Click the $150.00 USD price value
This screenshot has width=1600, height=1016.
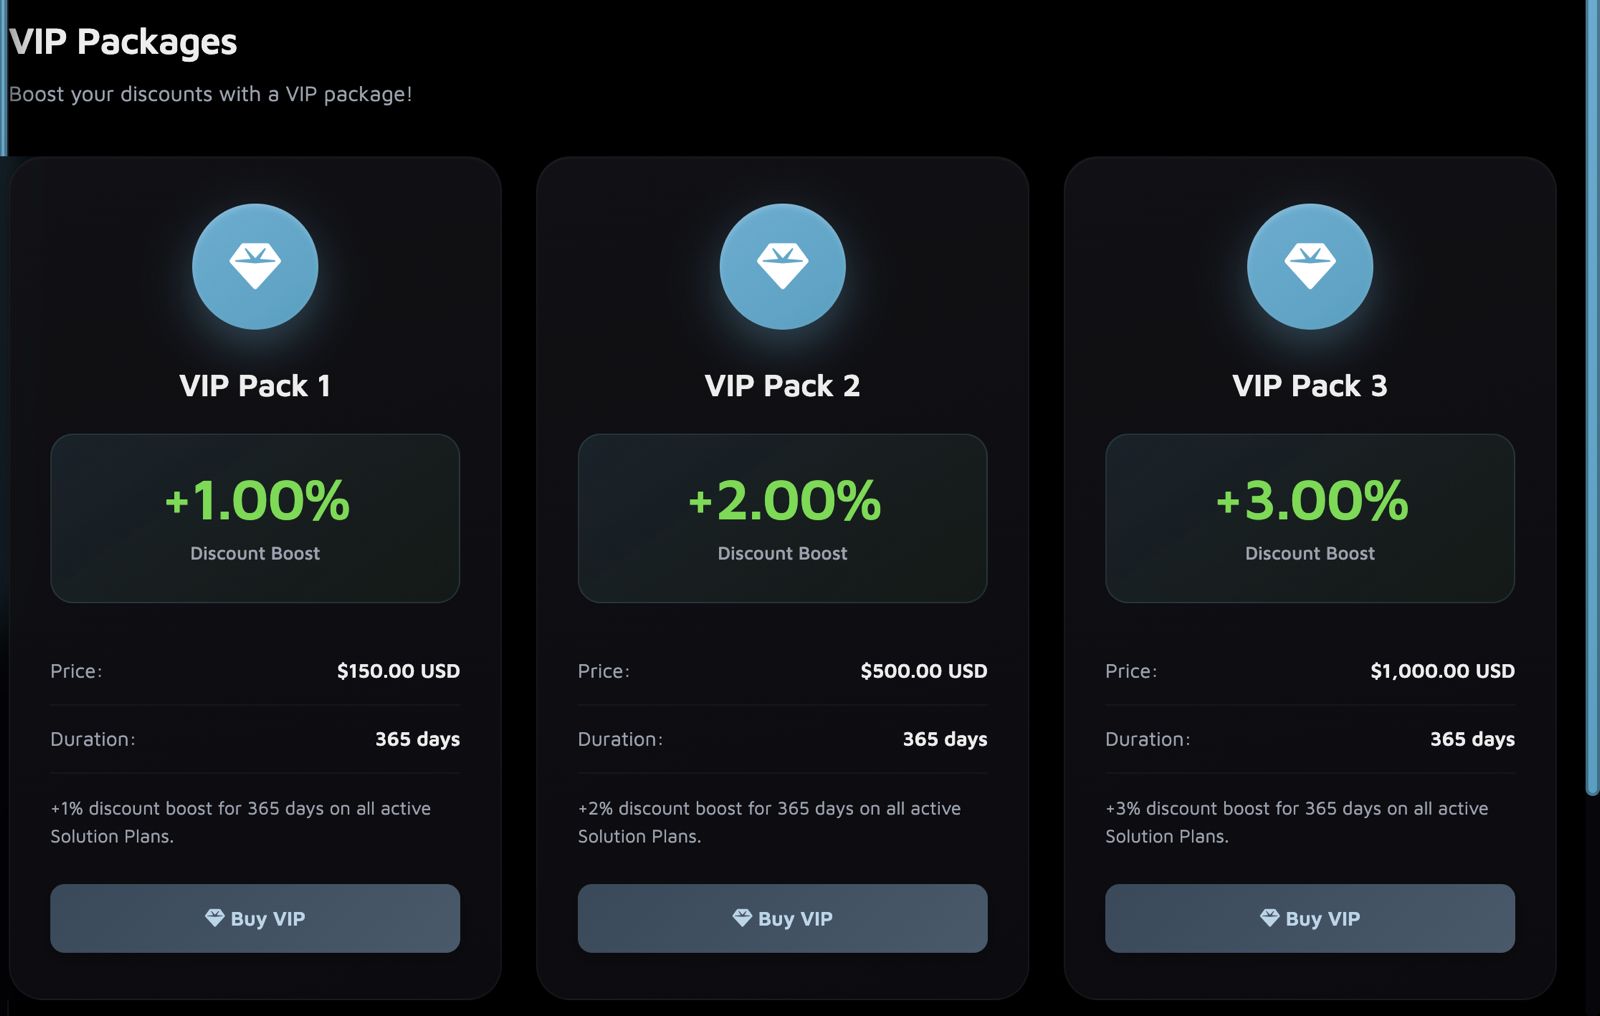tap(398, 671)
